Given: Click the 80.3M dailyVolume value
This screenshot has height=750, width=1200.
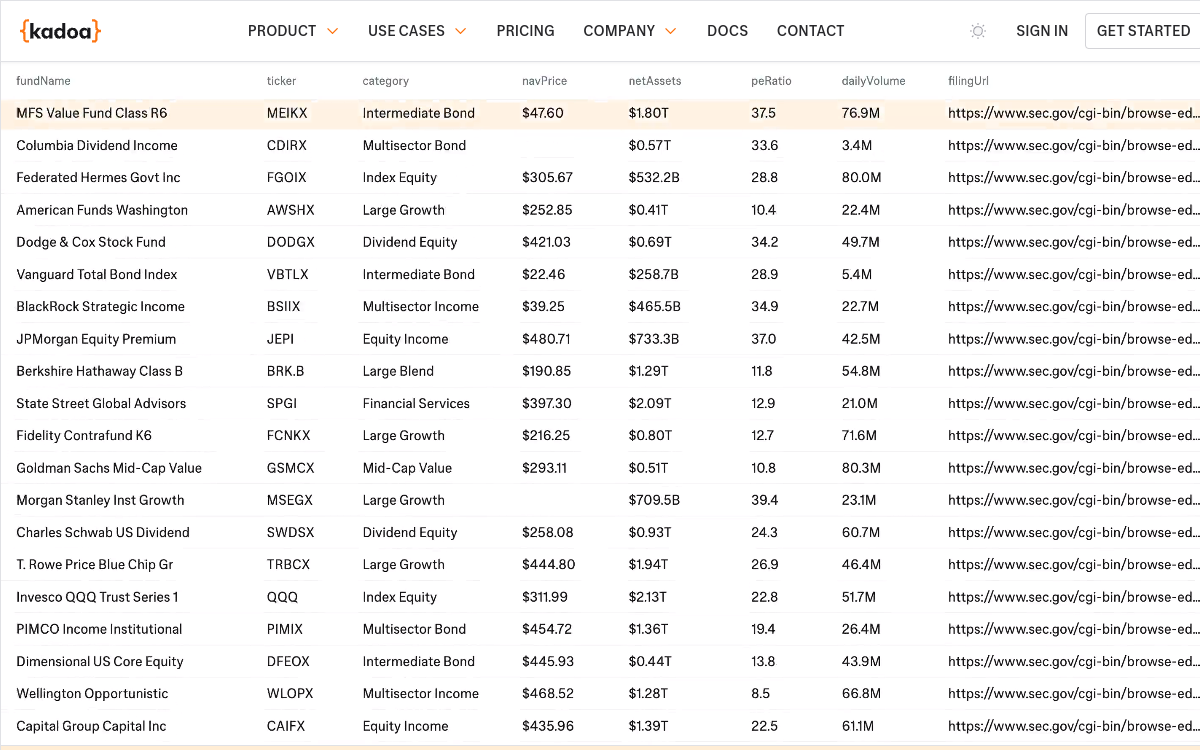Looking at the screenshot, I should tap(861, 468).
